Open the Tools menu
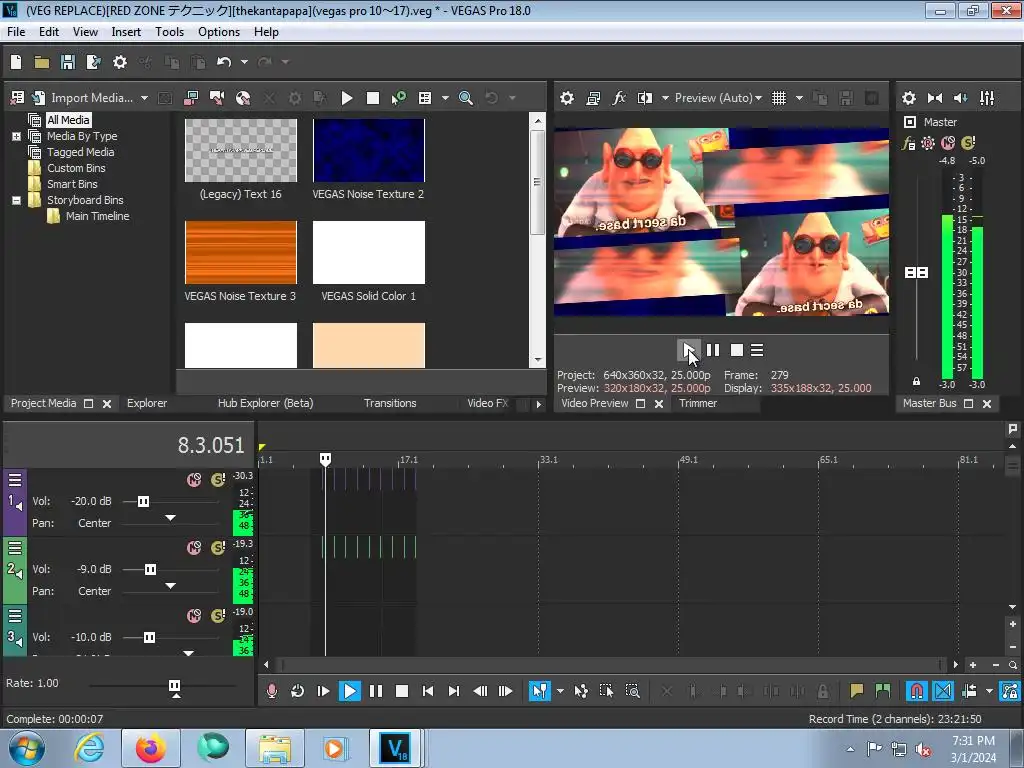 (x=169, y=32)
